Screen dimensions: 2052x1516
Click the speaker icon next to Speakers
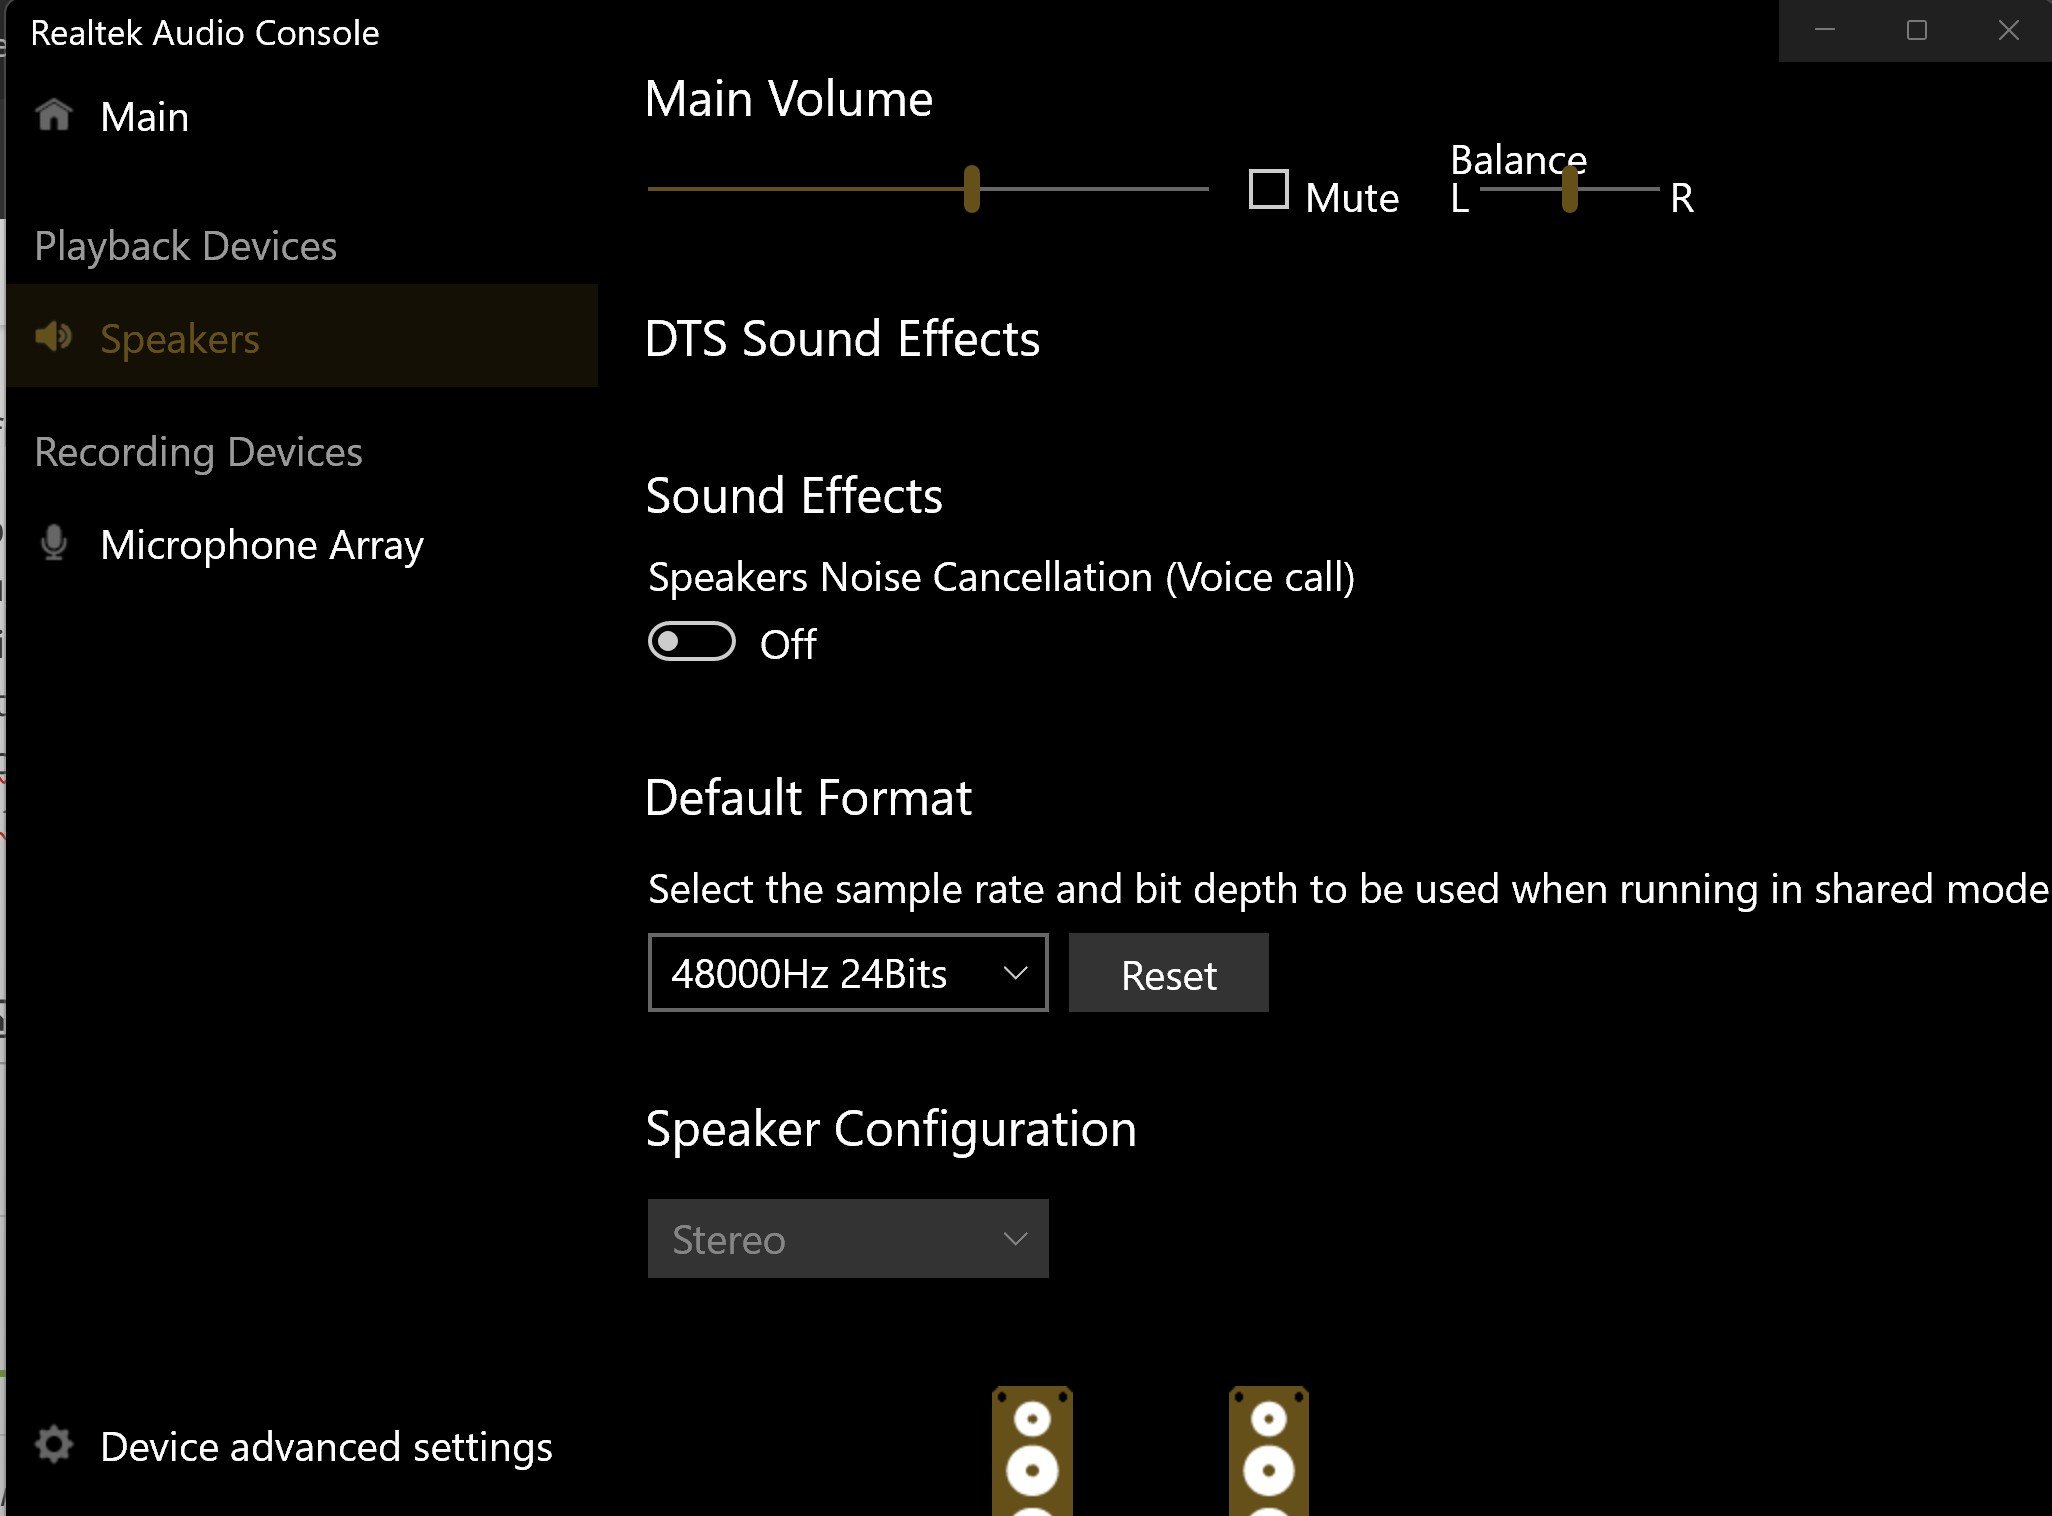click(54, 337)
